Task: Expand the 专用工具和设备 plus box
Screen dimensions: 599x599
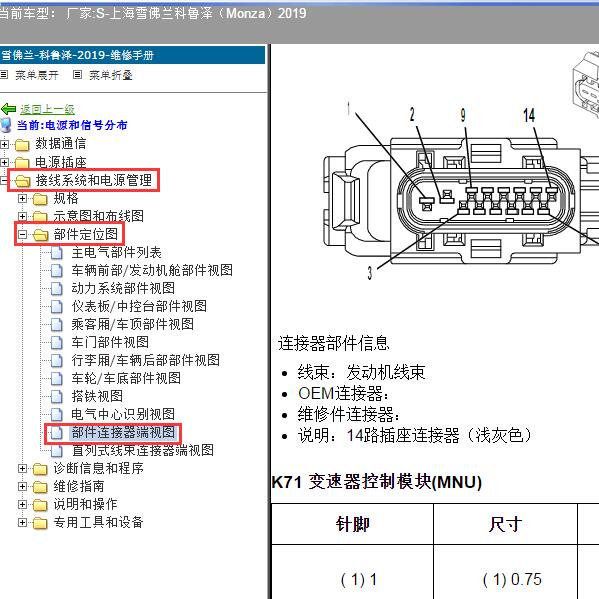Action: pyautogui.click(x=23, y=522)
